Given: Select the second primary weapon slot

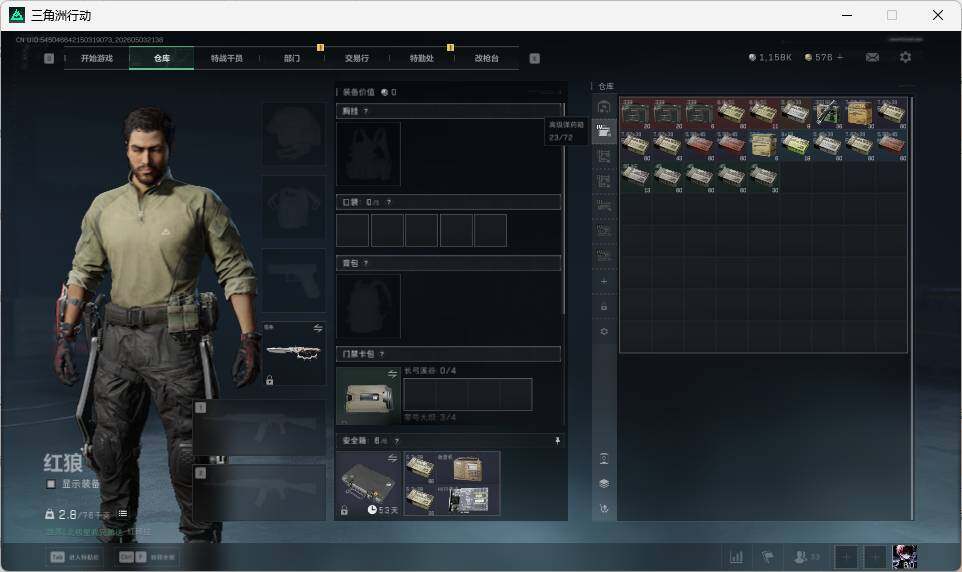Looking at the screenshot, I should 260,493.
